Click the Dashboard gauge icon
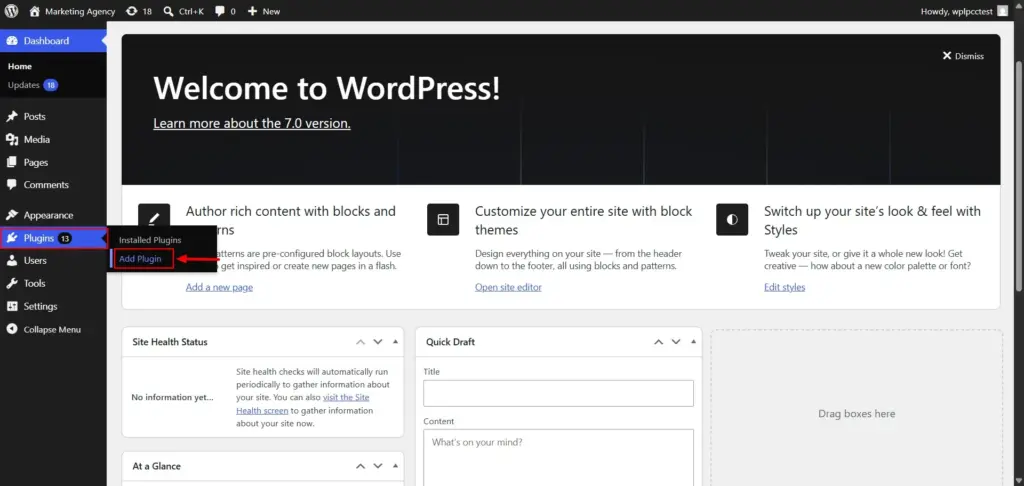Screen dimensions: 1024x486 [12, 40]
